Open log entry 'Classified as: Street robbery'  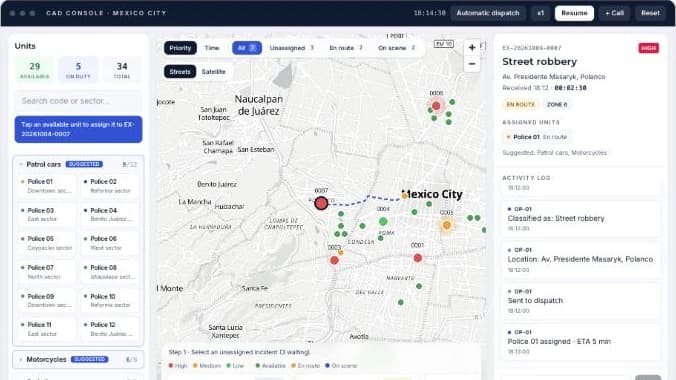tap(581, 219)
